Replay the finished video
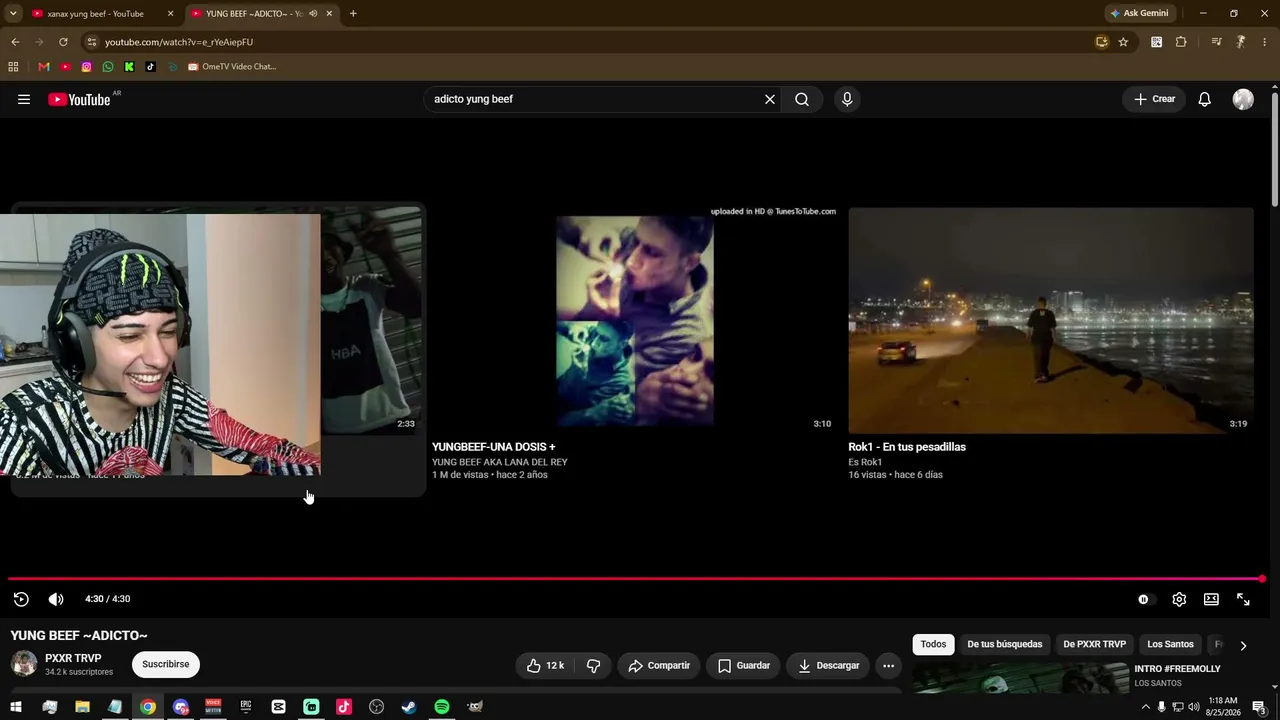1280x720 pixels. tap(21, 599)
